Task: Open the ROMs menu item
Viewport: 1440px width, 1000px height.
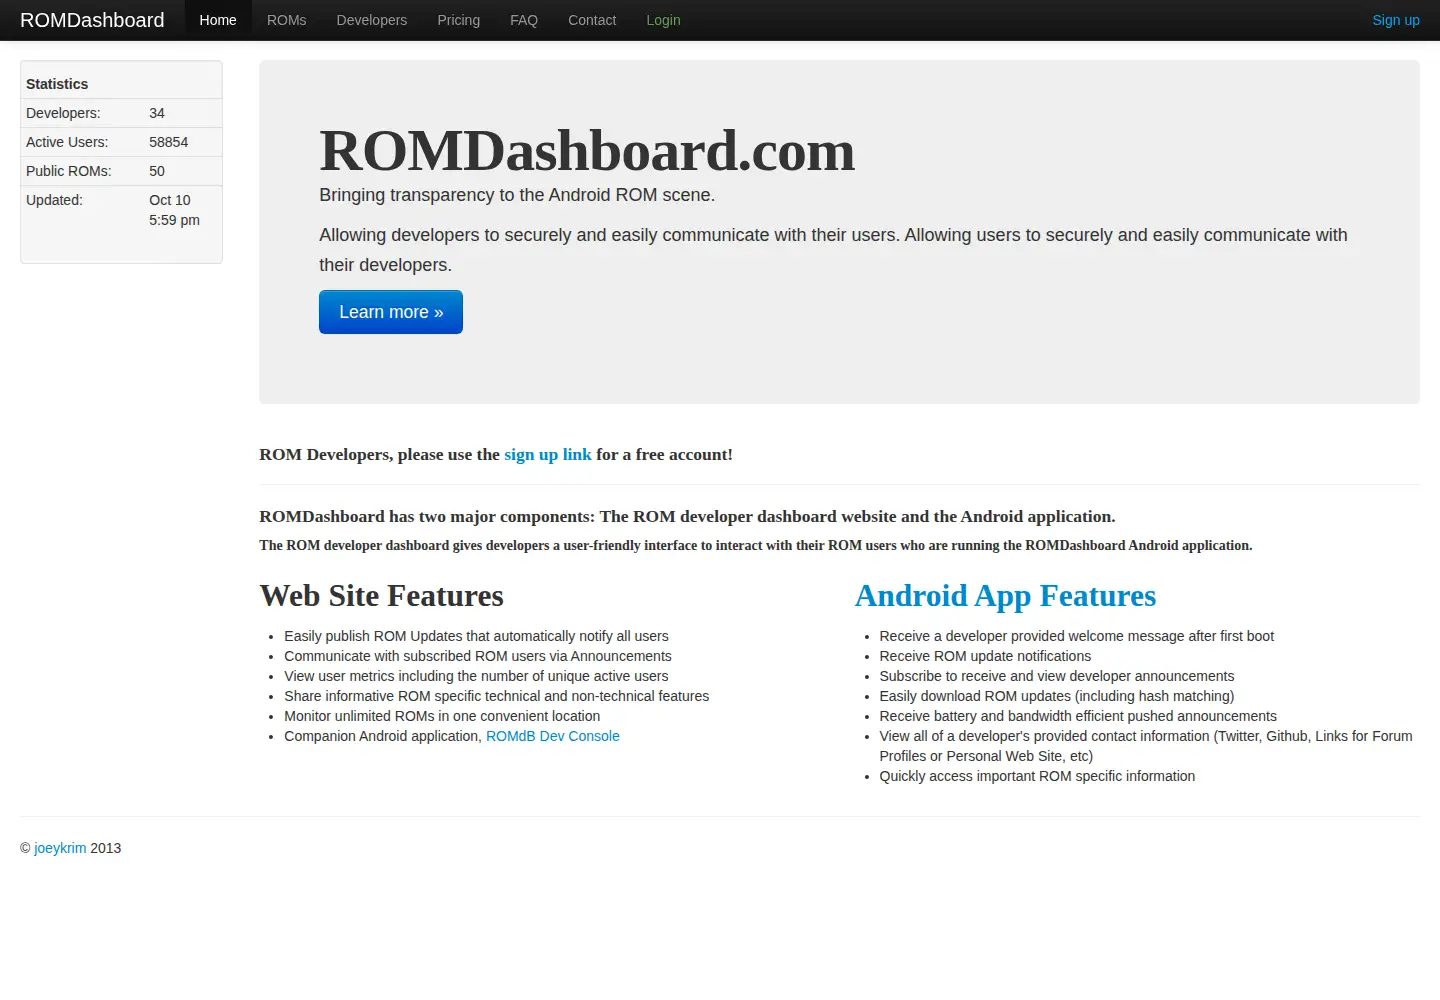Action: 287,20
